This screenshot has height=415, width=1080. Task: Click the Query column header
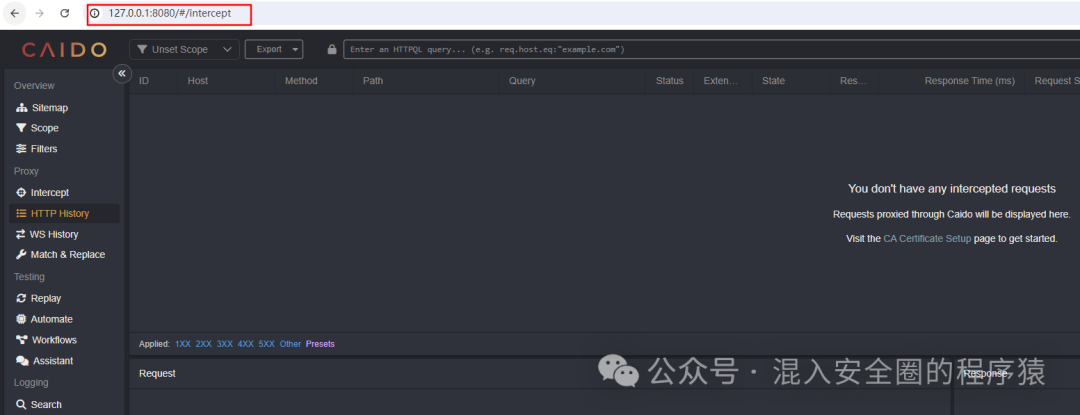click(522, 81)
